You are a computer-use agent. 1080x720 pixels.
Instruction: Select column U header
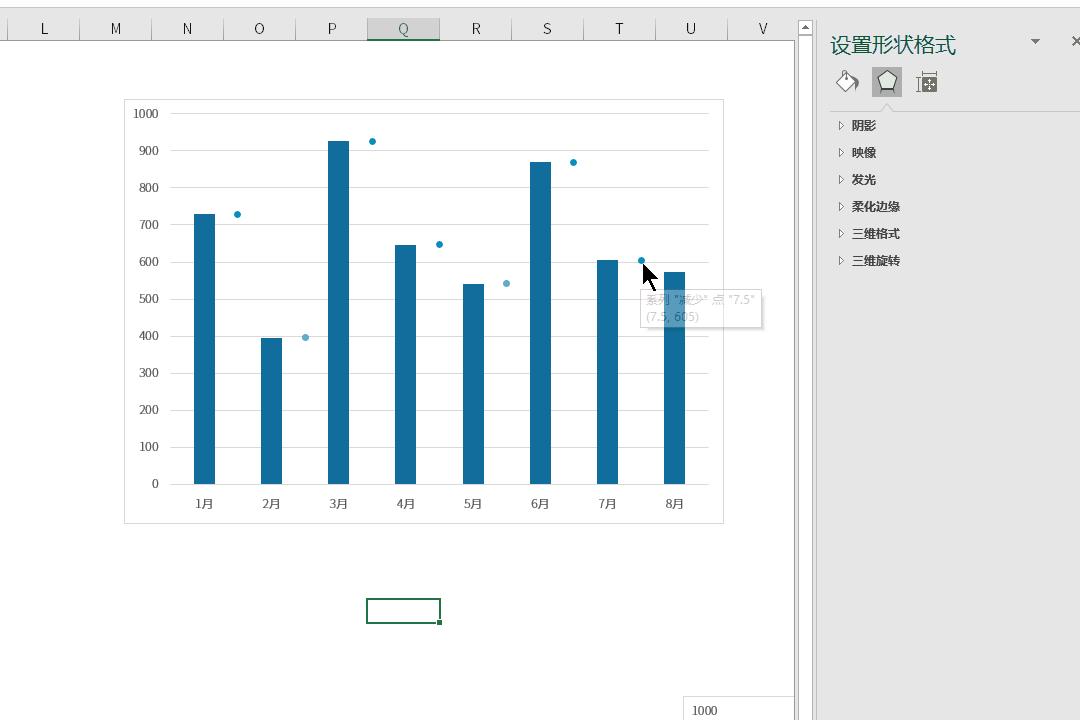point(690,29)
